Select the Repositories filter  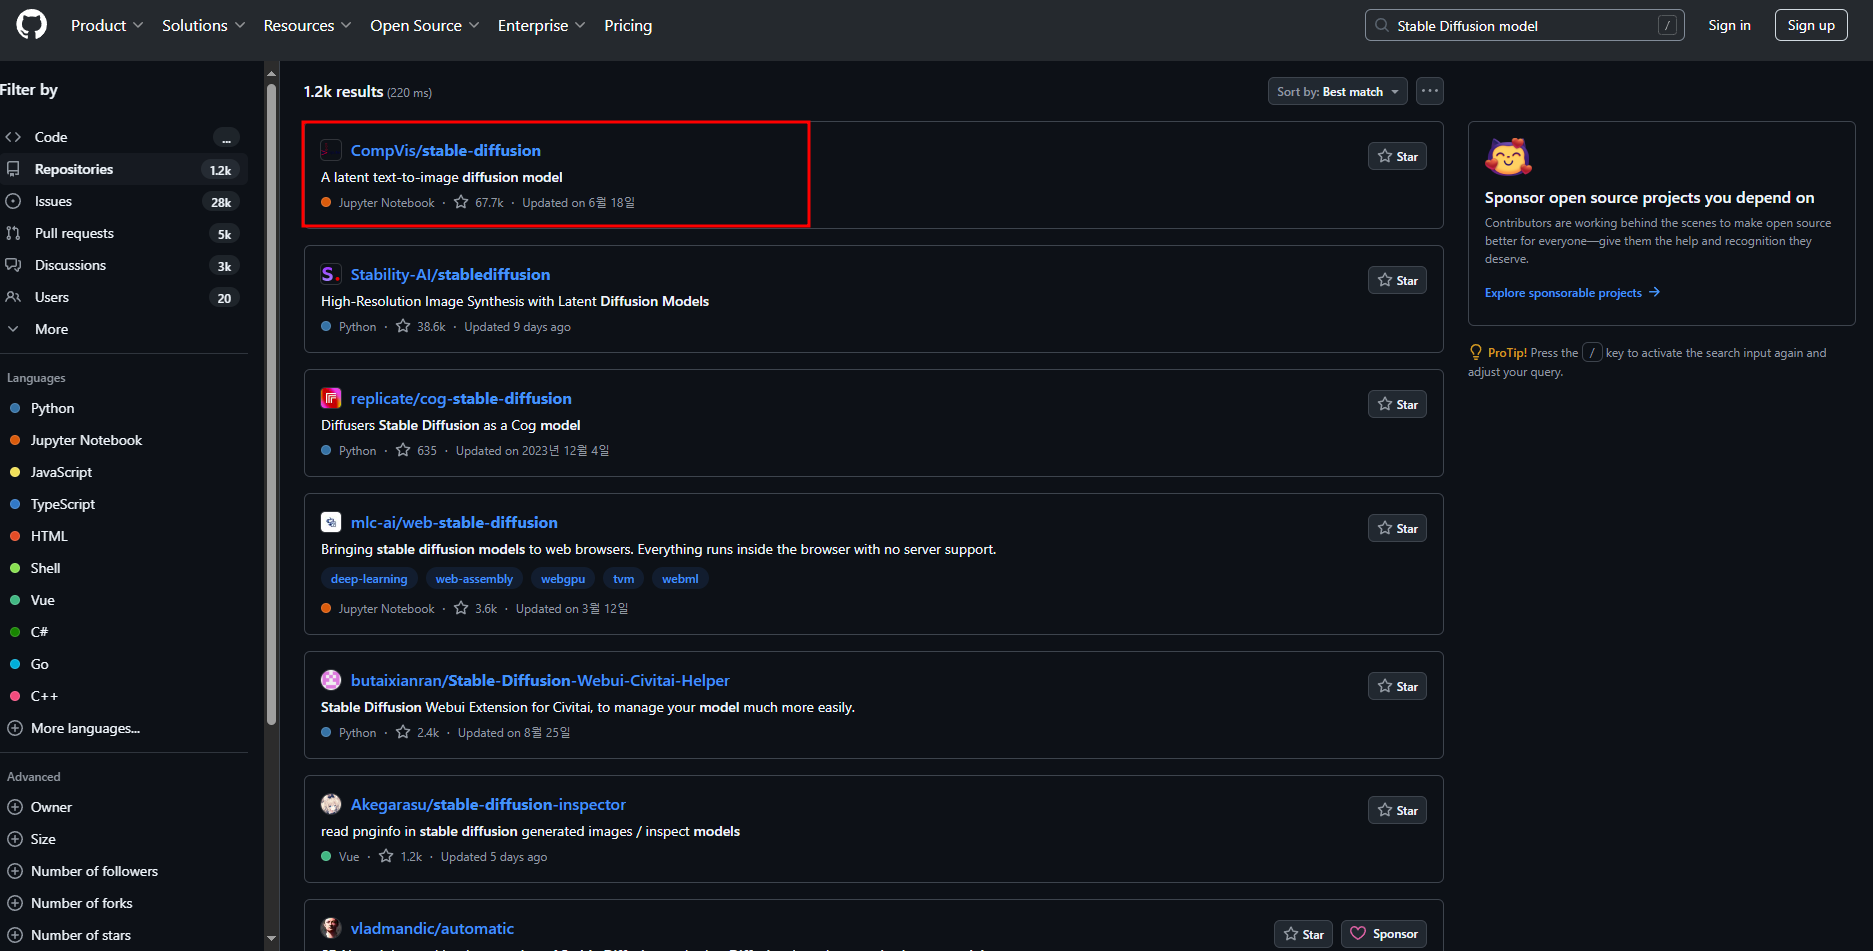(x=123, y=169)
